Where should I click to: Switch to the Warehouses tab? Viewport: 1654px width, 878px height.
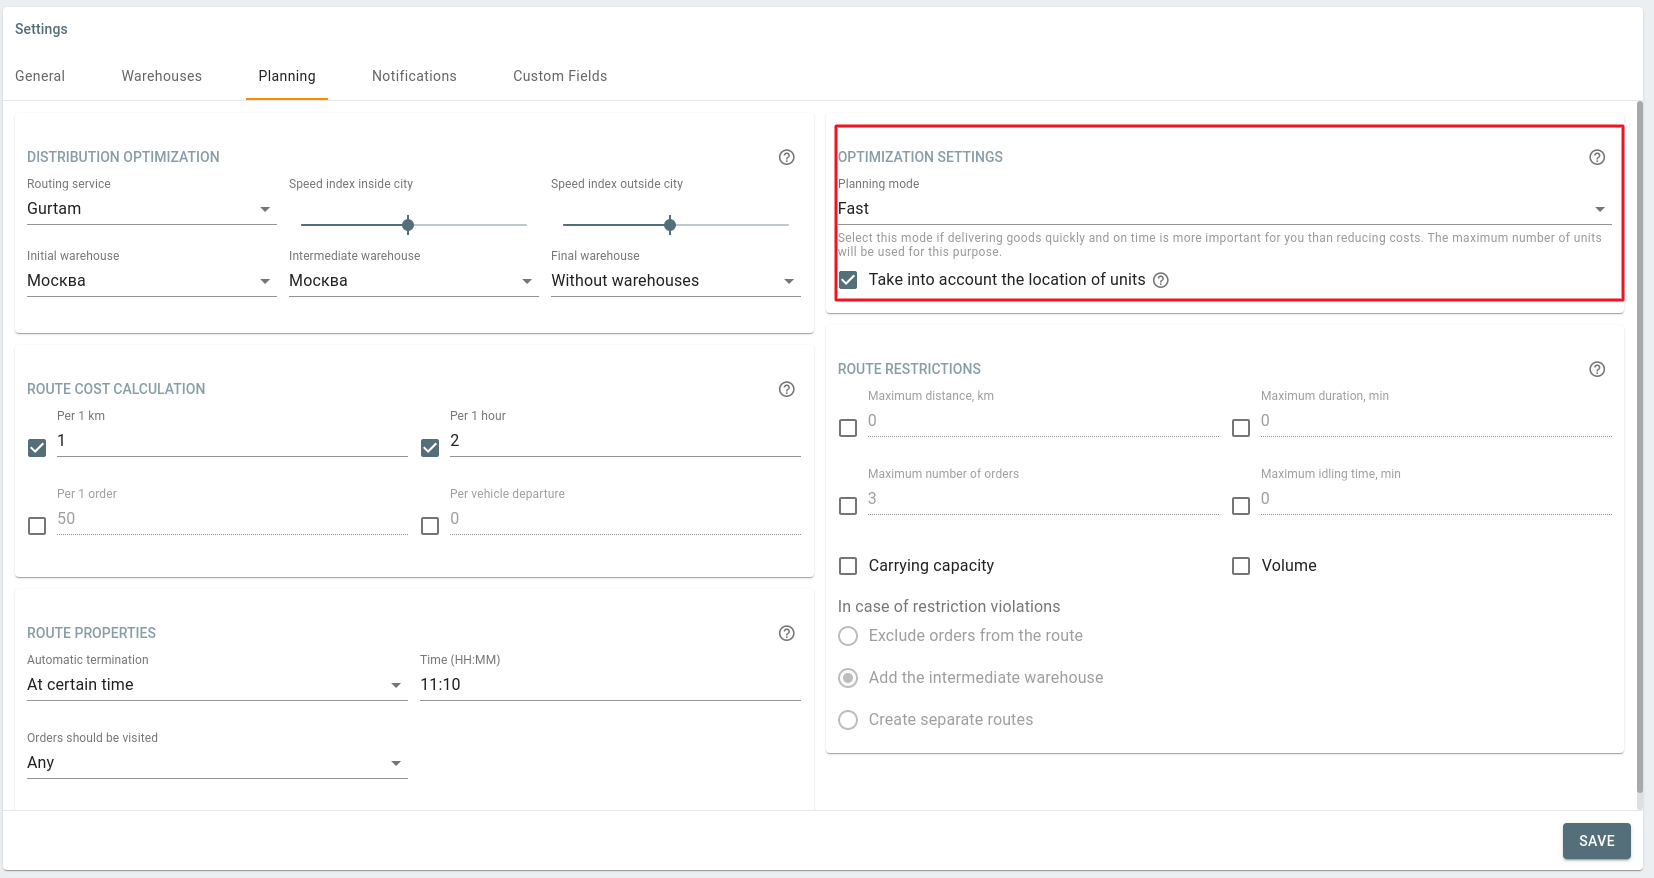(161, 76)
